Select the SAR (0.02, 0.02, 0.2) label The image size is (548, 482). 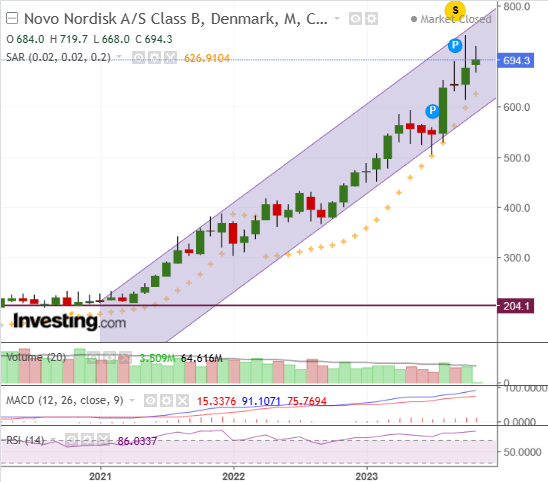(58, 57)
